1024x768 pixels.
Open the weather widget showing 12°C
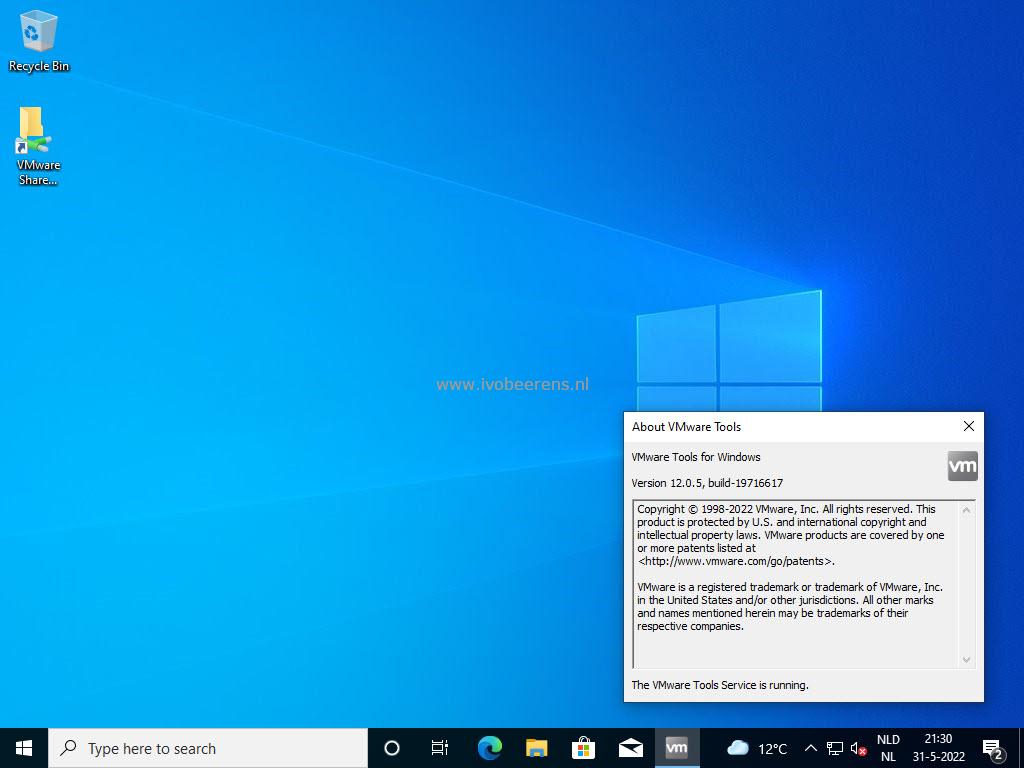(x=757, y=748)
